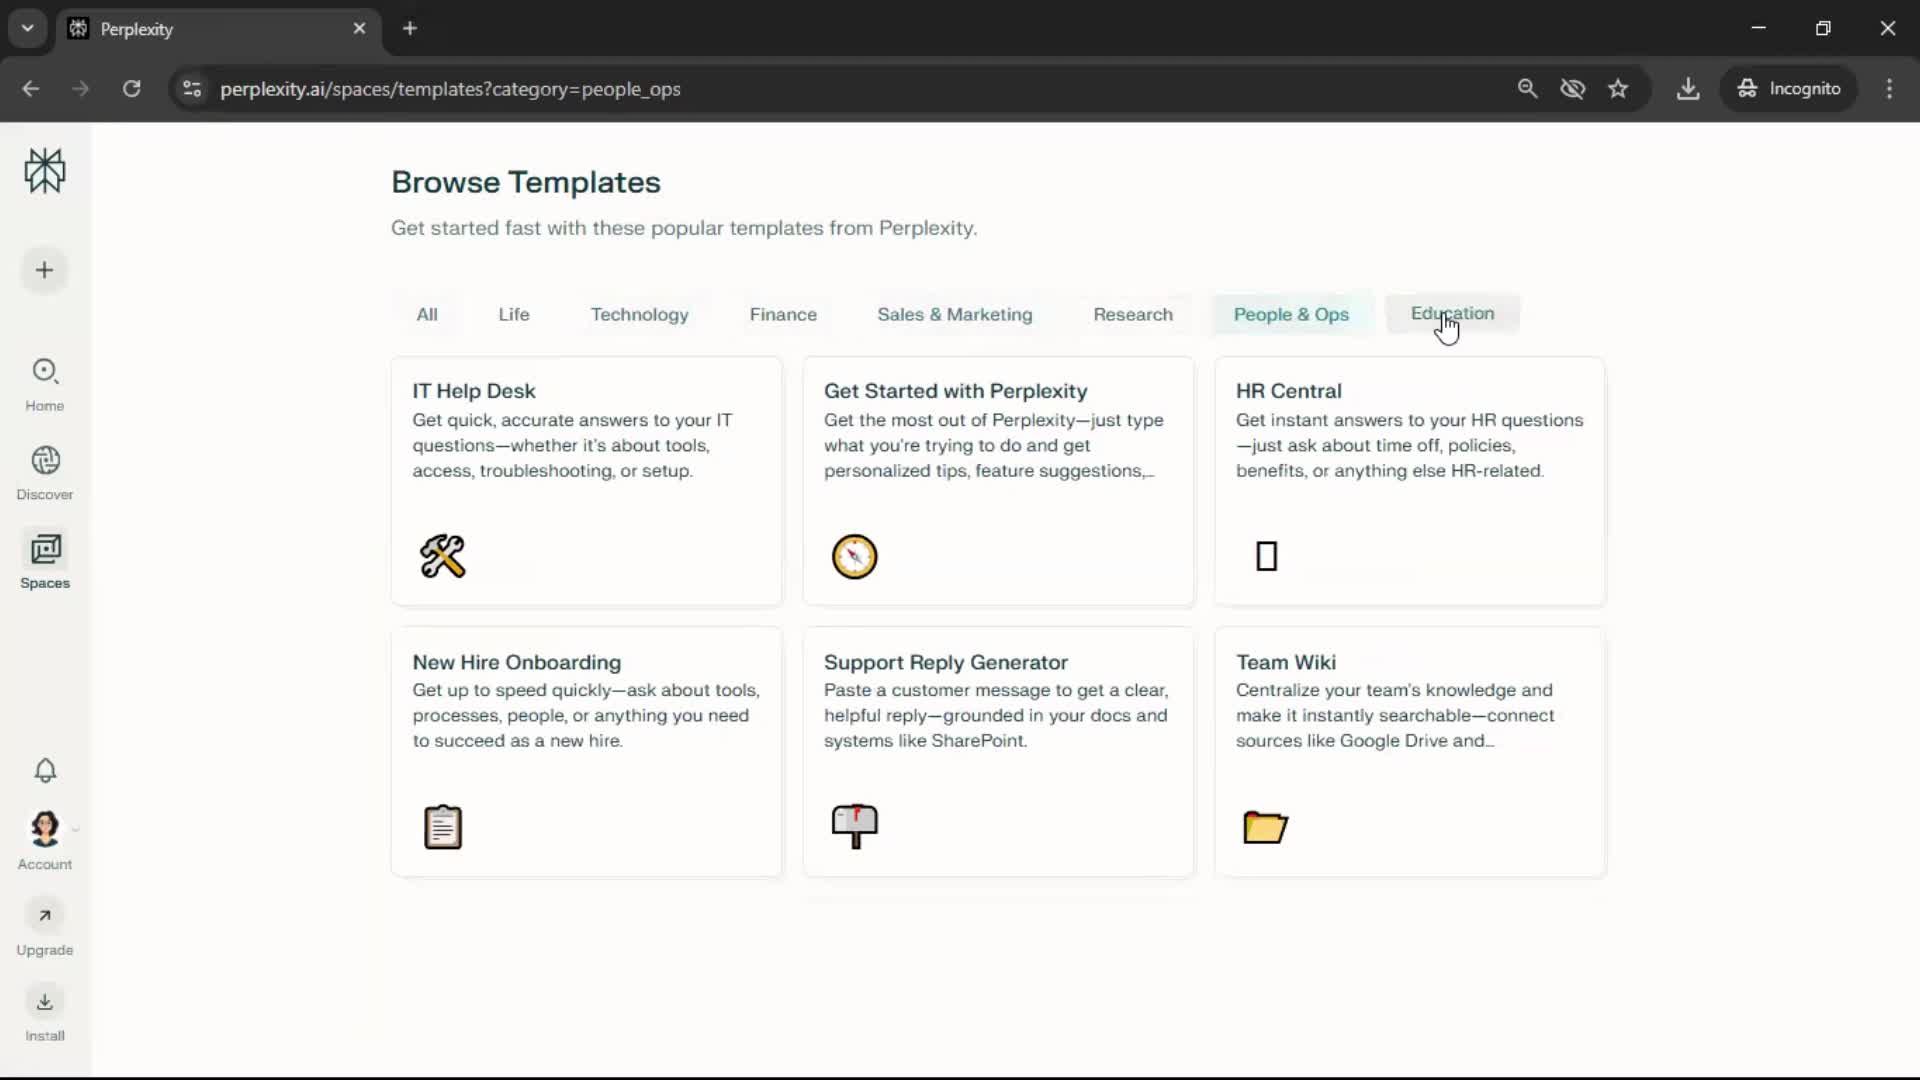
Task: Open Chrome three-dot menu
Action: click(x=1889, y=88)
